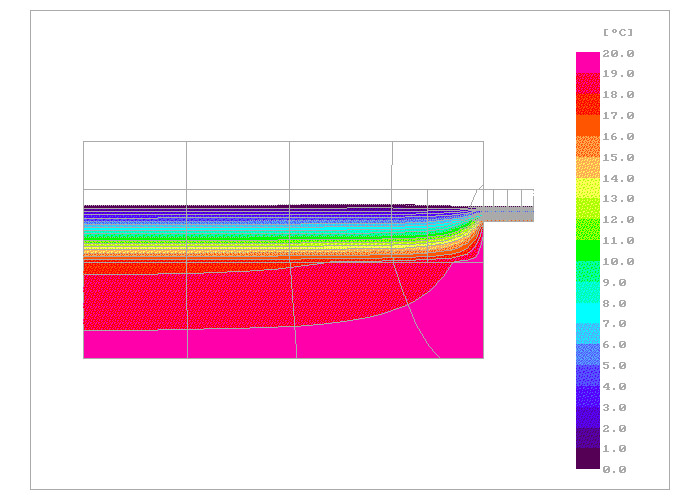This screenshot has width=700, height=500.
Task: Click the grey slab extending right of the plot
Action: (508, 215)
